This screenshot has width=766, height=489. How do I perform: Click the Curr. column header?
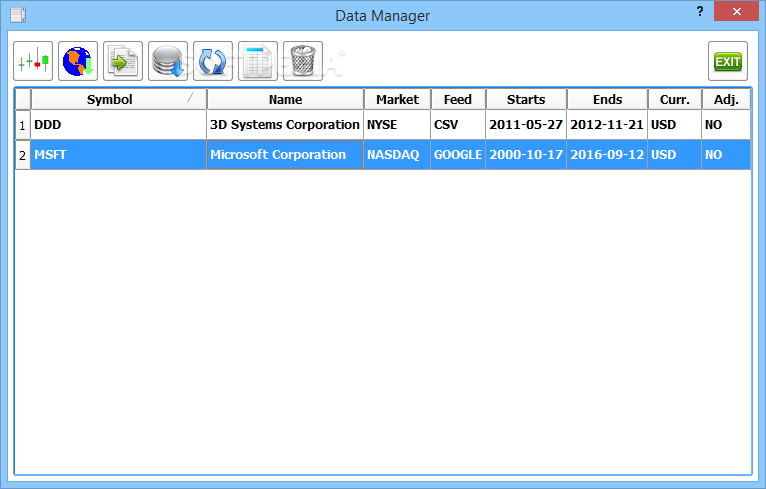pyautogui.click(x=675, y=99)
